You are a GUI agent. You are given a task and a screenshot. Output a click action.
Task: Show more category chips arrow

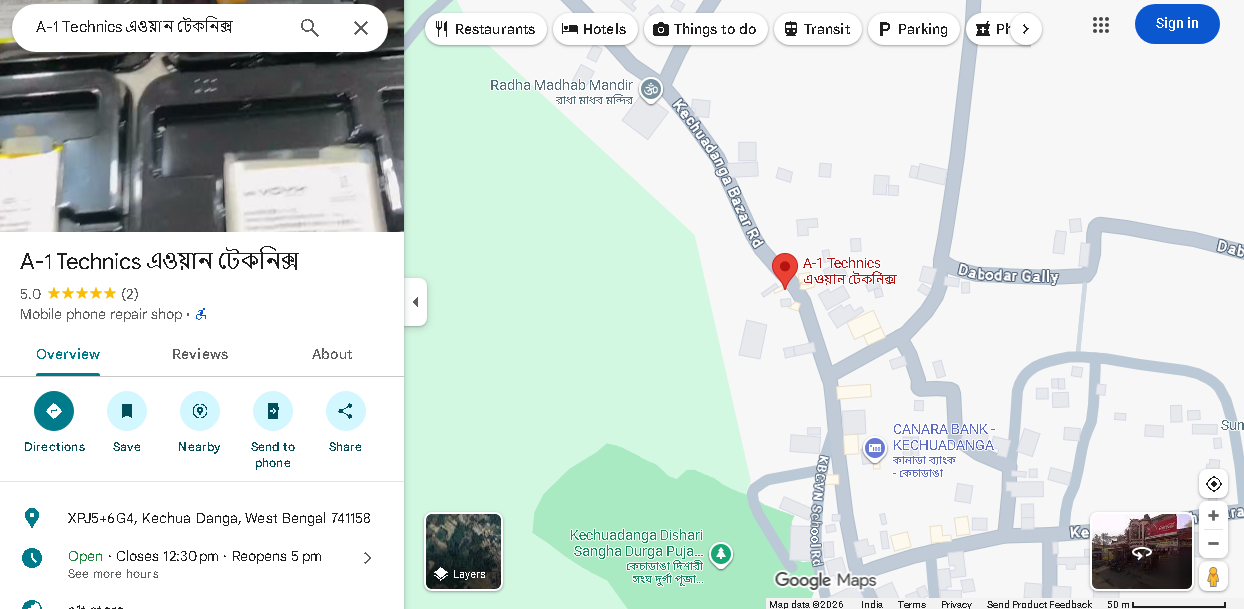tap(1025, 29)
